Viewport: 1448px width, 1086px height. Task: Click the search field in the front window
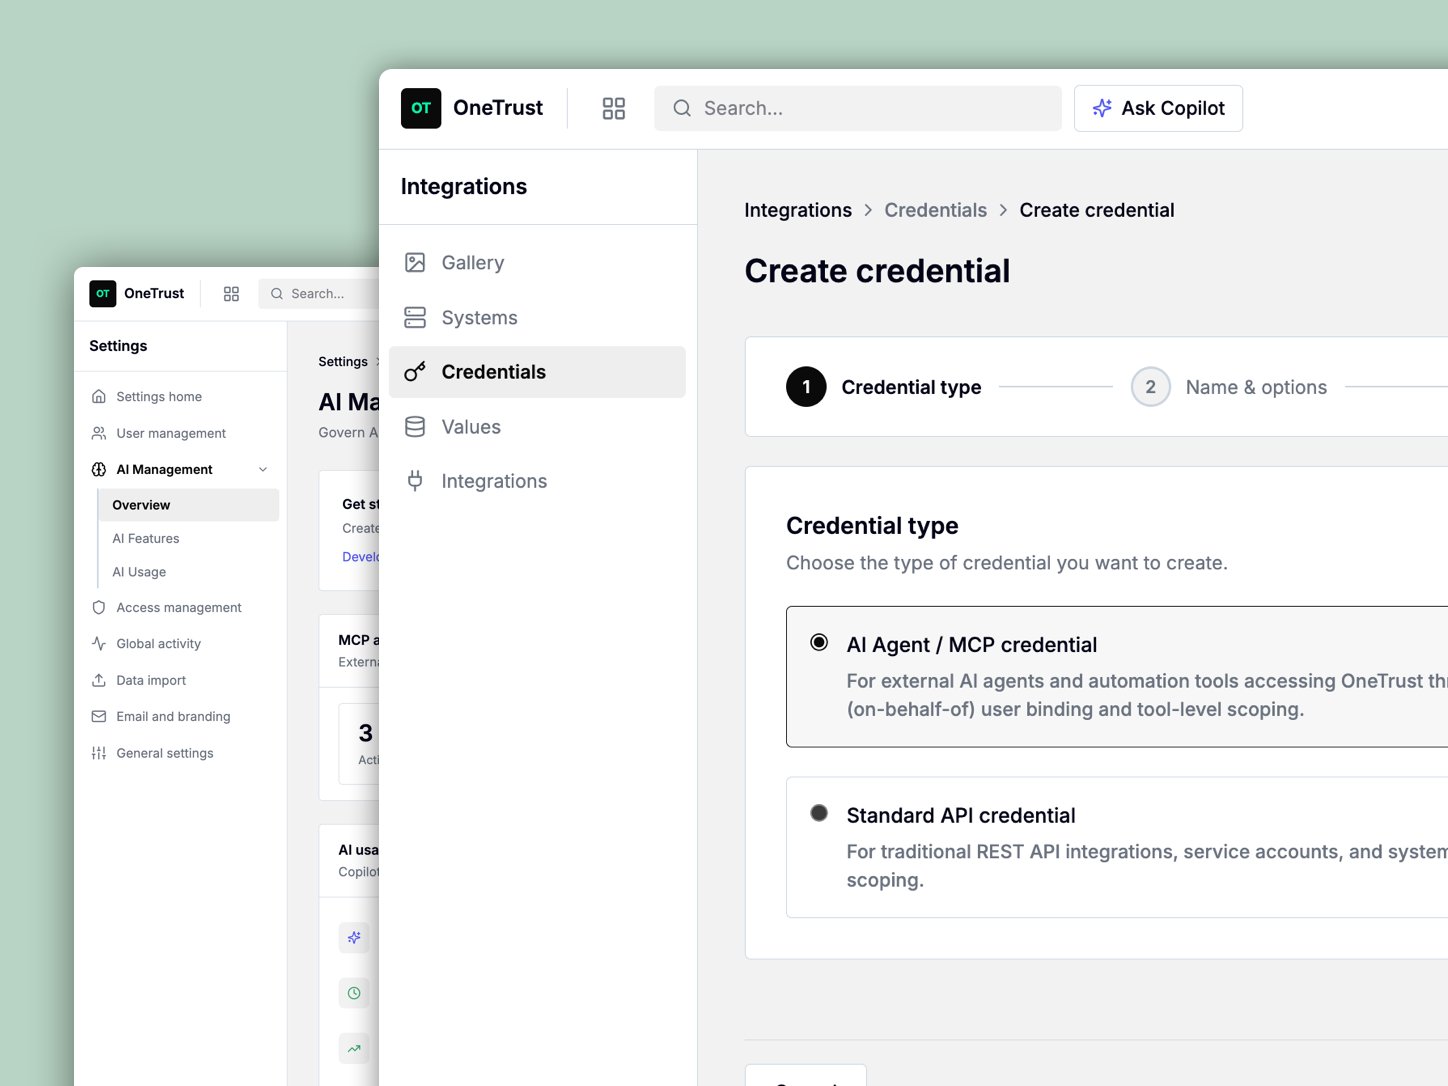[x=858, y=108]
